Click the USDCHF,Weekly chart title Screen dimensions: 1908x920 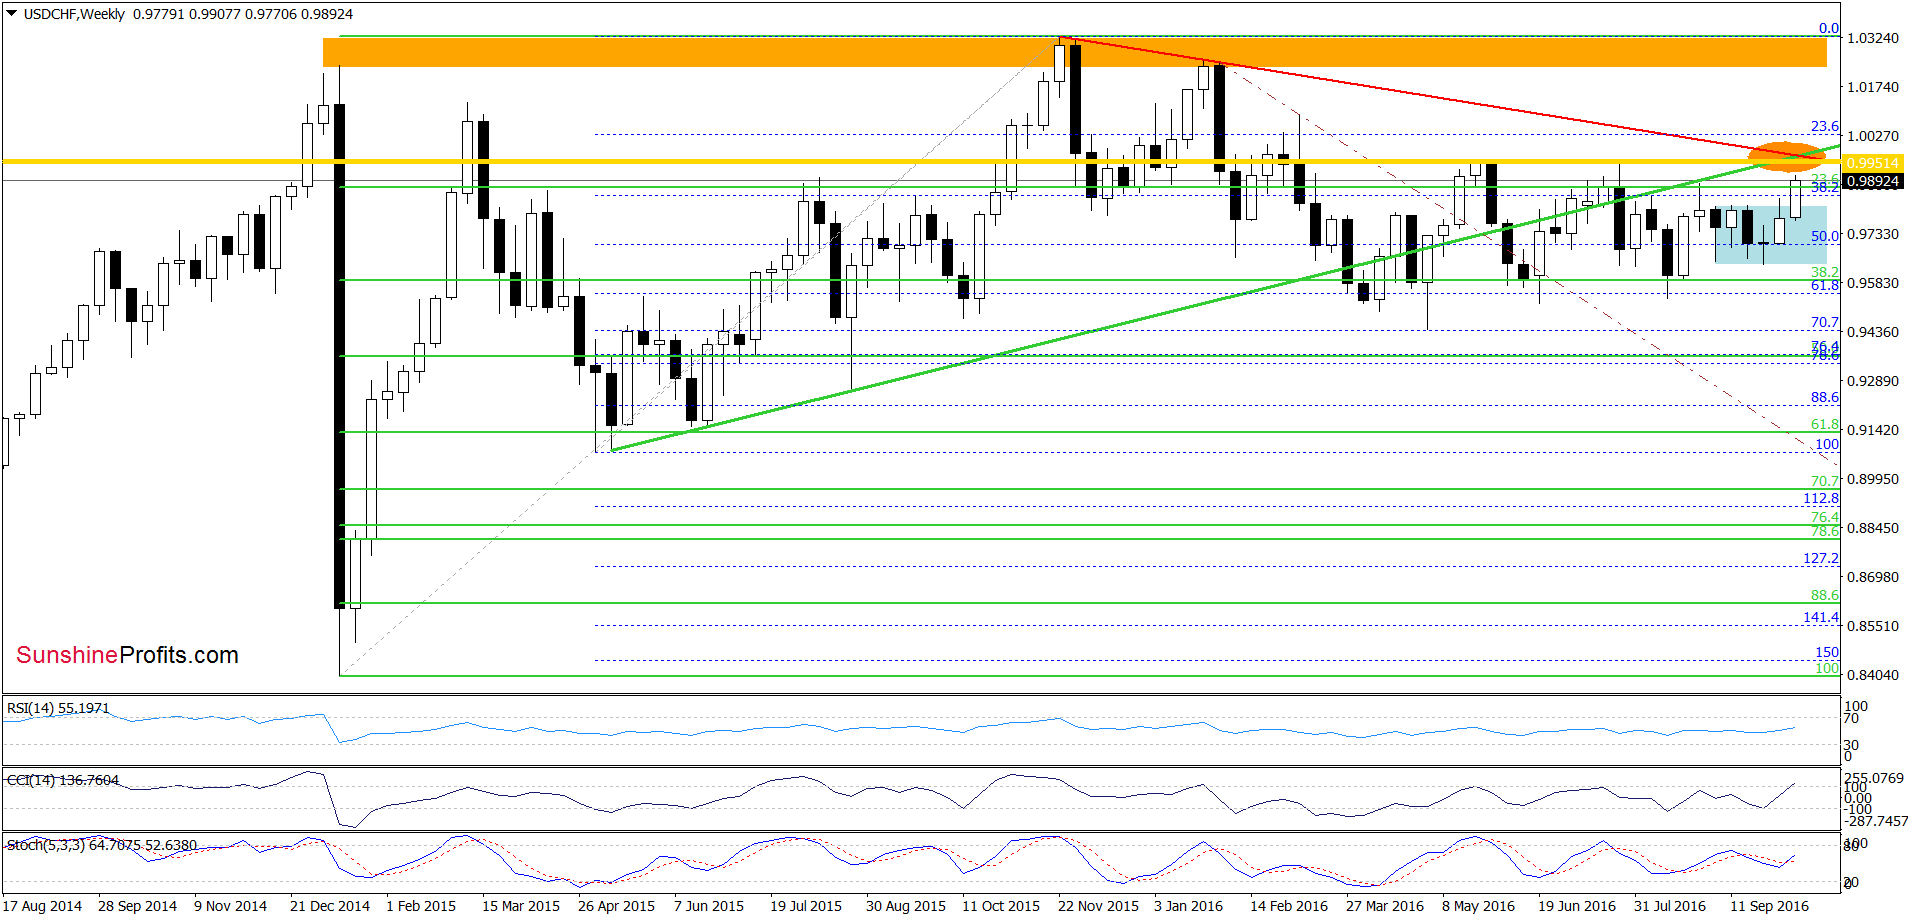tap(75, 14)
